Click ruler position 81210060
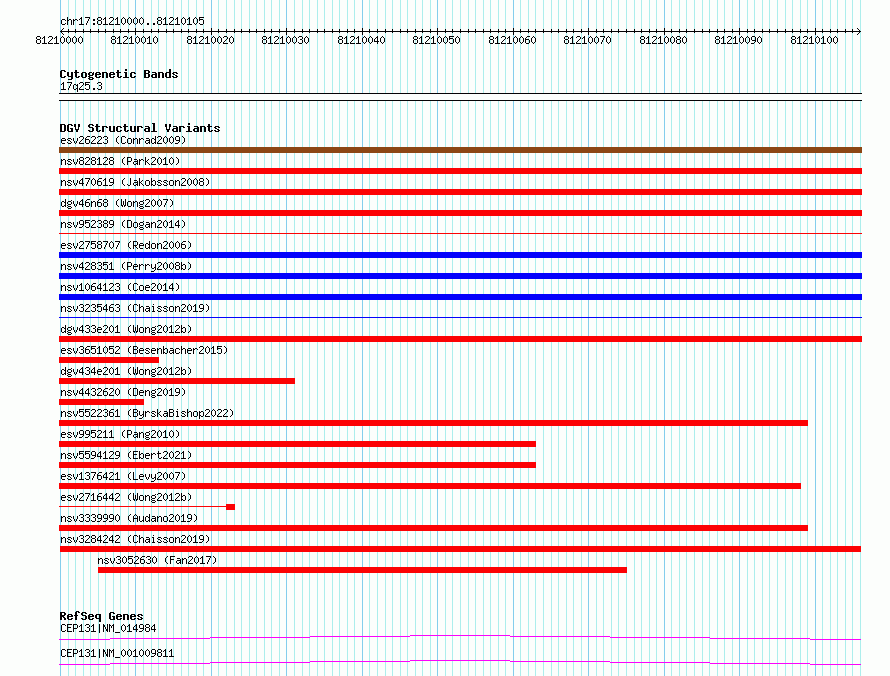This screenshot has height=676, width=890. pyautogui.click(x=512, y=40)
